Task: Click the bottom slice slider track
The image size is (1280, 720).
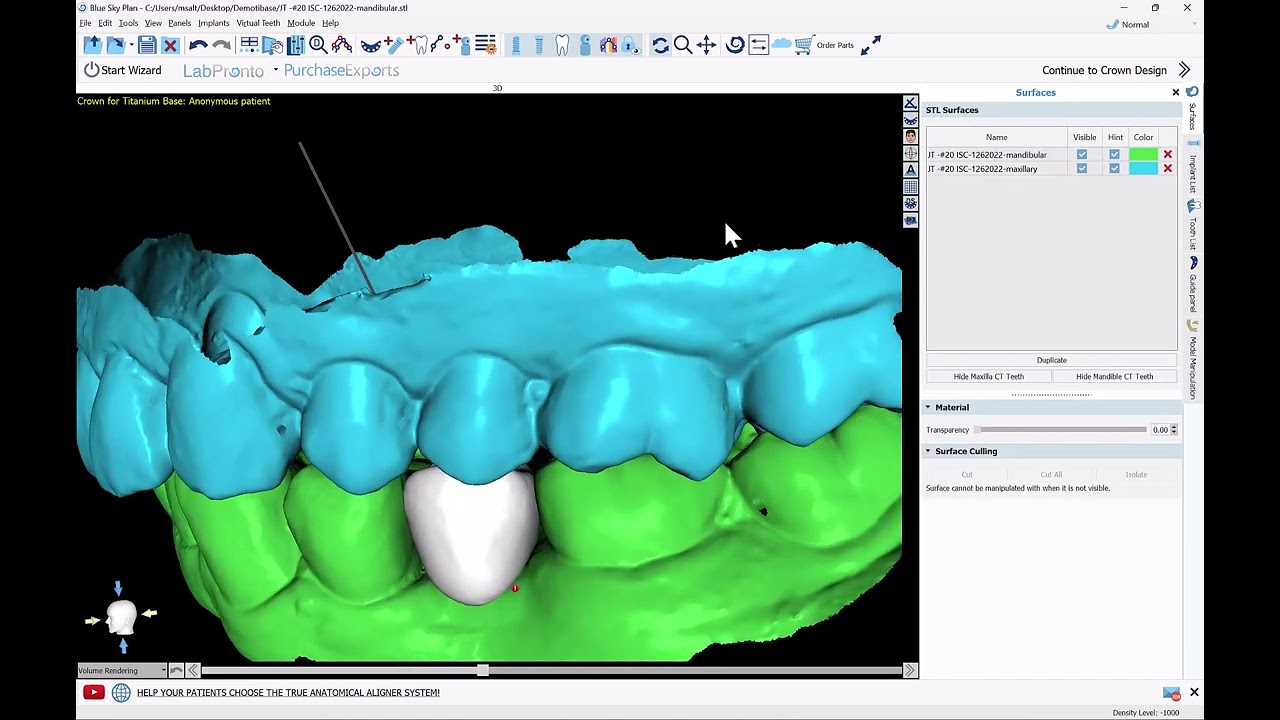Action: click(551, 670)
